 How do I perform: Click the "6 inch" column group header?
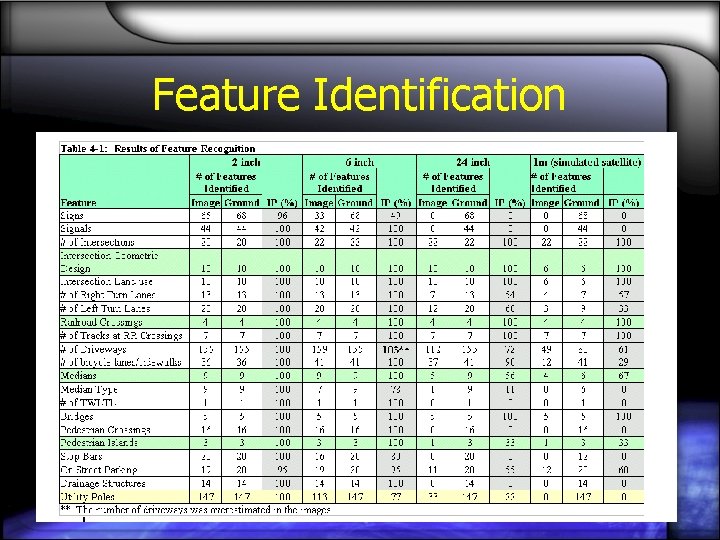point(360,162)
